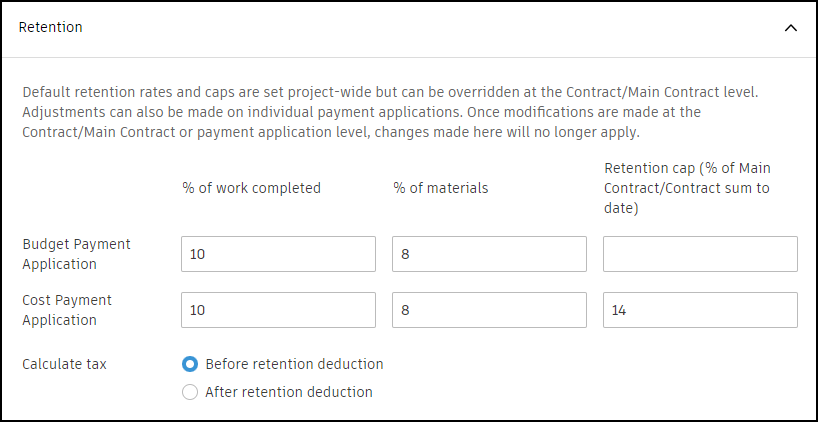818x422 pixels.
Task: Click Budget Payment Application materials percentage field
Action: [x=489, y=254]
